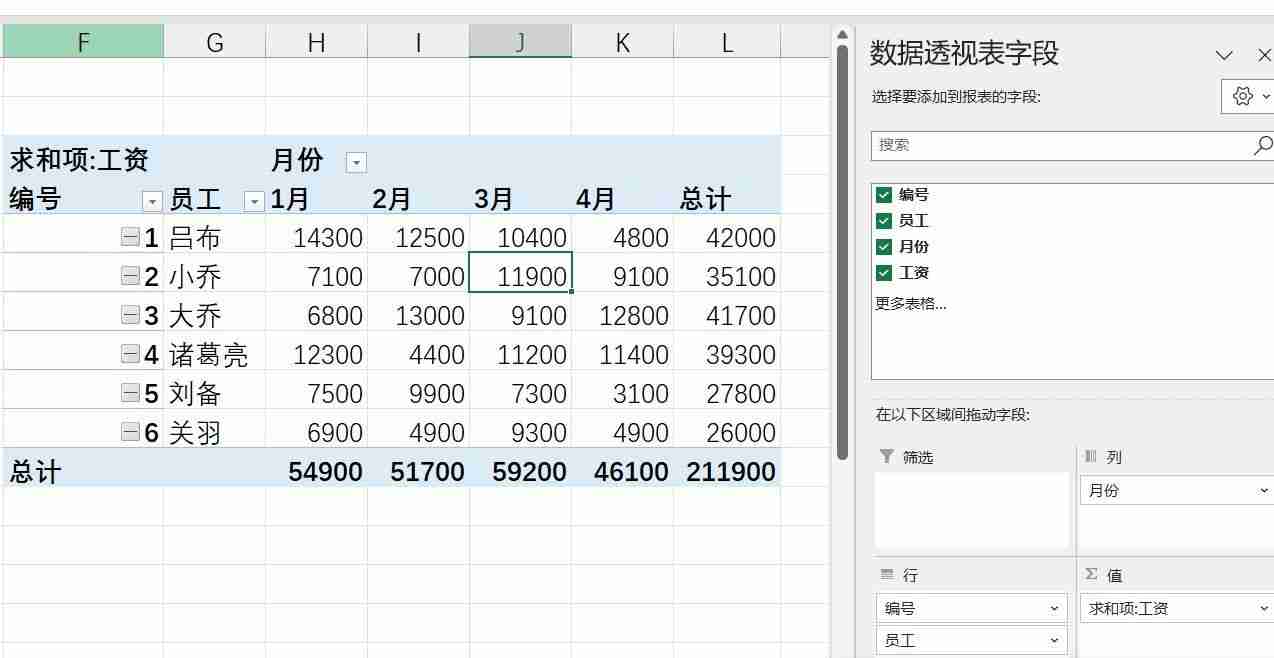Click the rows icon beside 行 label
This screenshot has width=1274, height=658.
click(888, 574)
